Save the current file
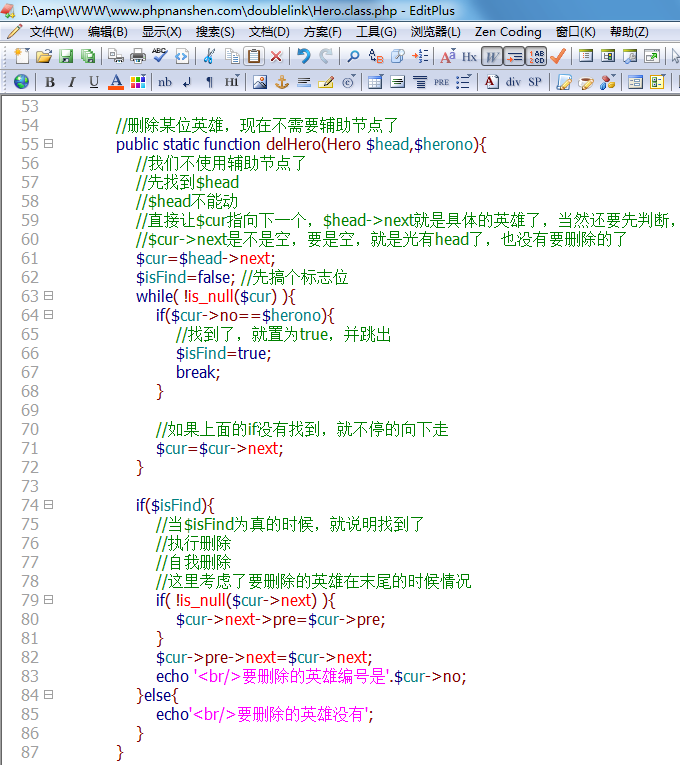The image size is (680, 765). click(66, 57)
